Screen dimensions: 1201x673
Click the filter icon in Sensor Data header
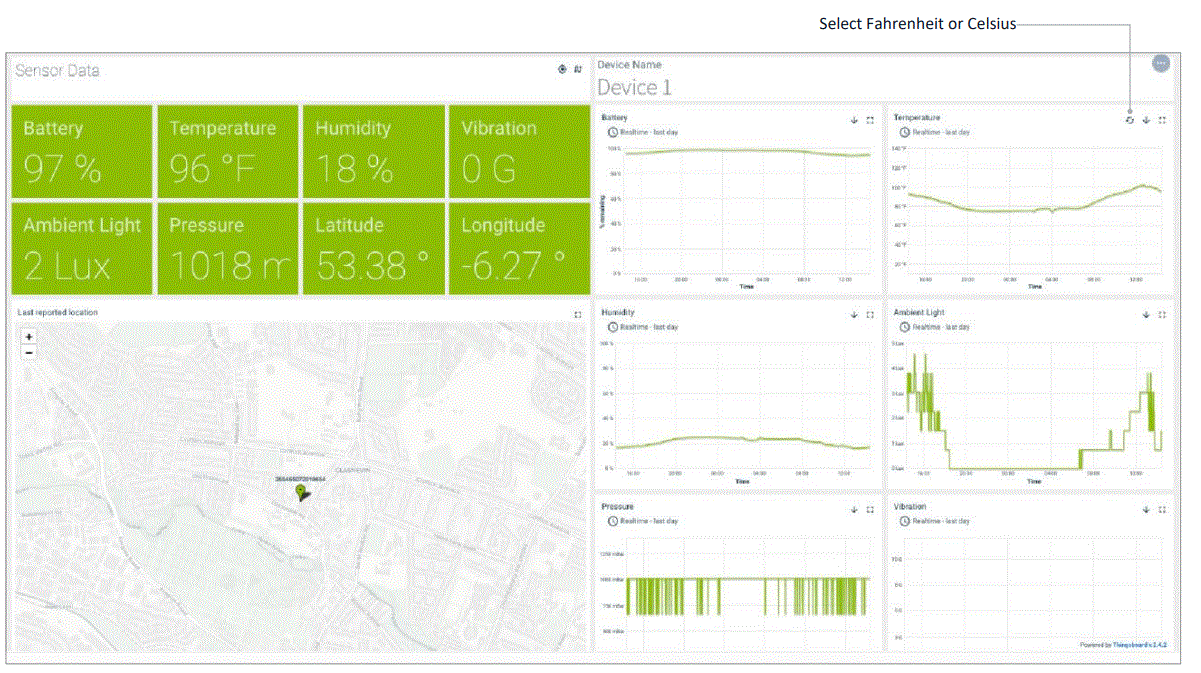point(578,69)
